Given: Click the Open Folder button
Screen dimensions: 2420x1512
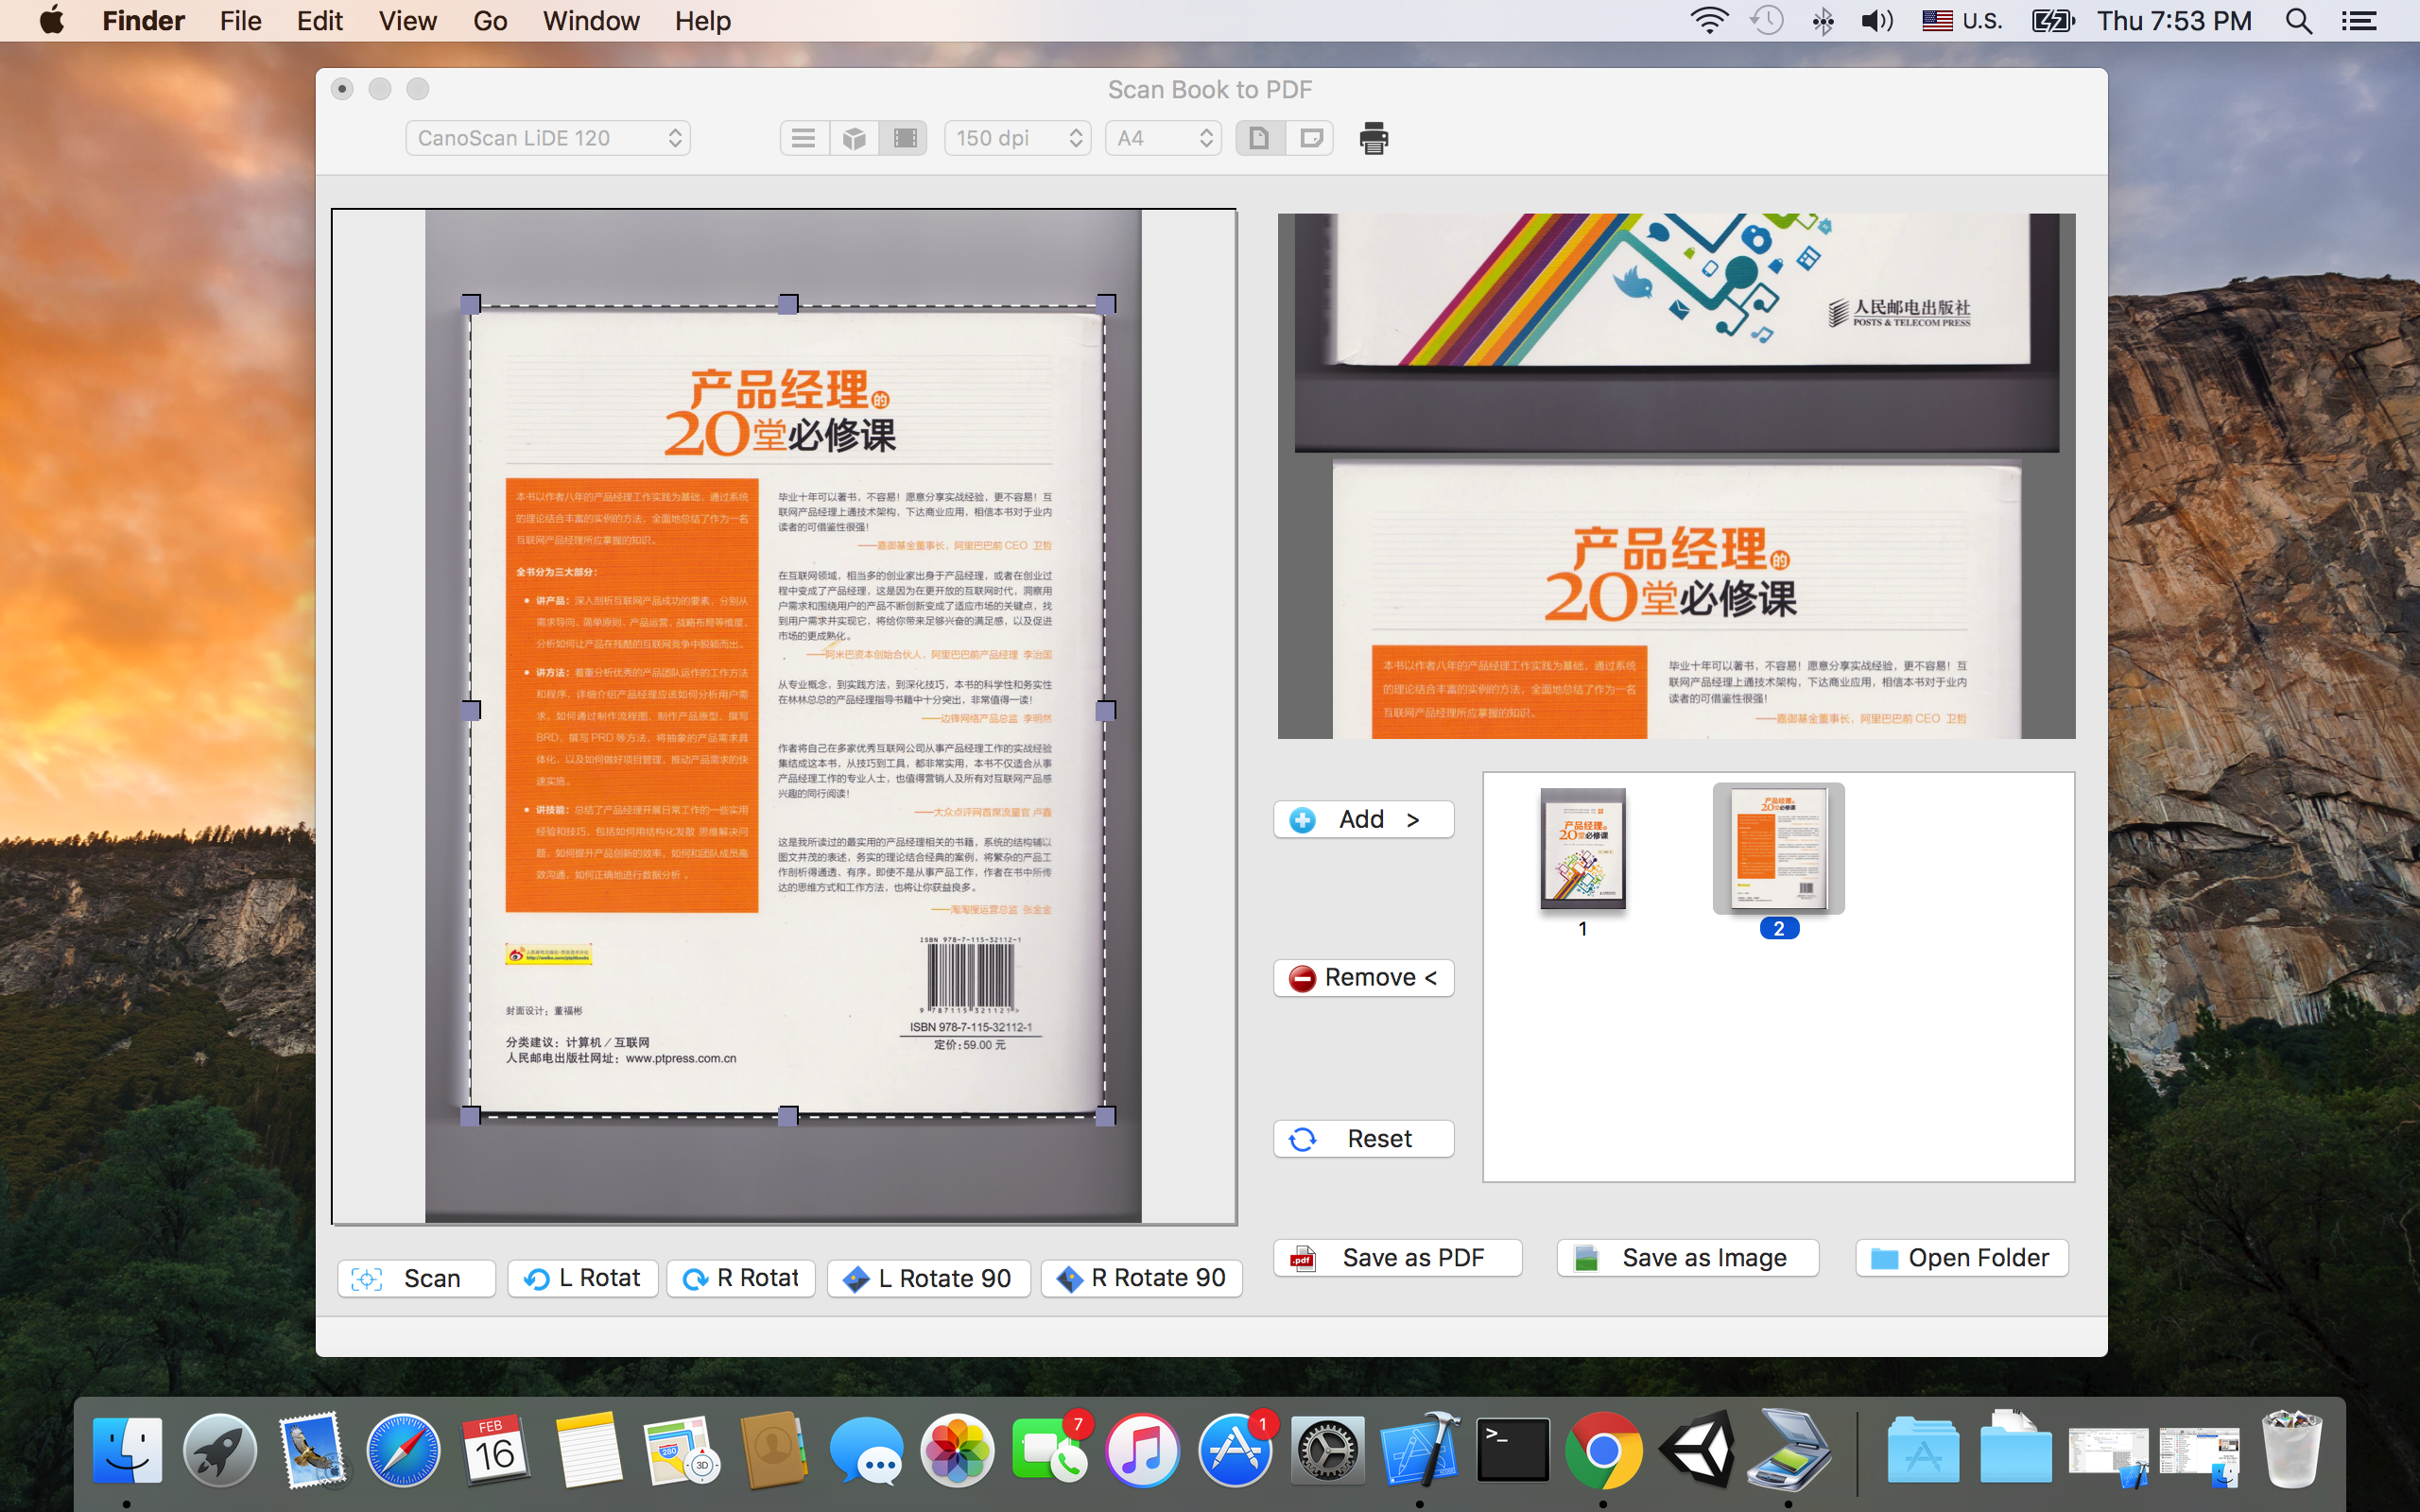Looking at the screenshot, I should coord(1961,1257).
